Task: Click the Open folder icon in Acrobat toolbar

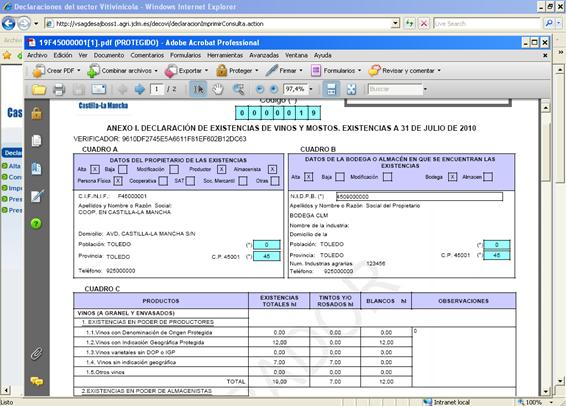Action: (39, 89)
